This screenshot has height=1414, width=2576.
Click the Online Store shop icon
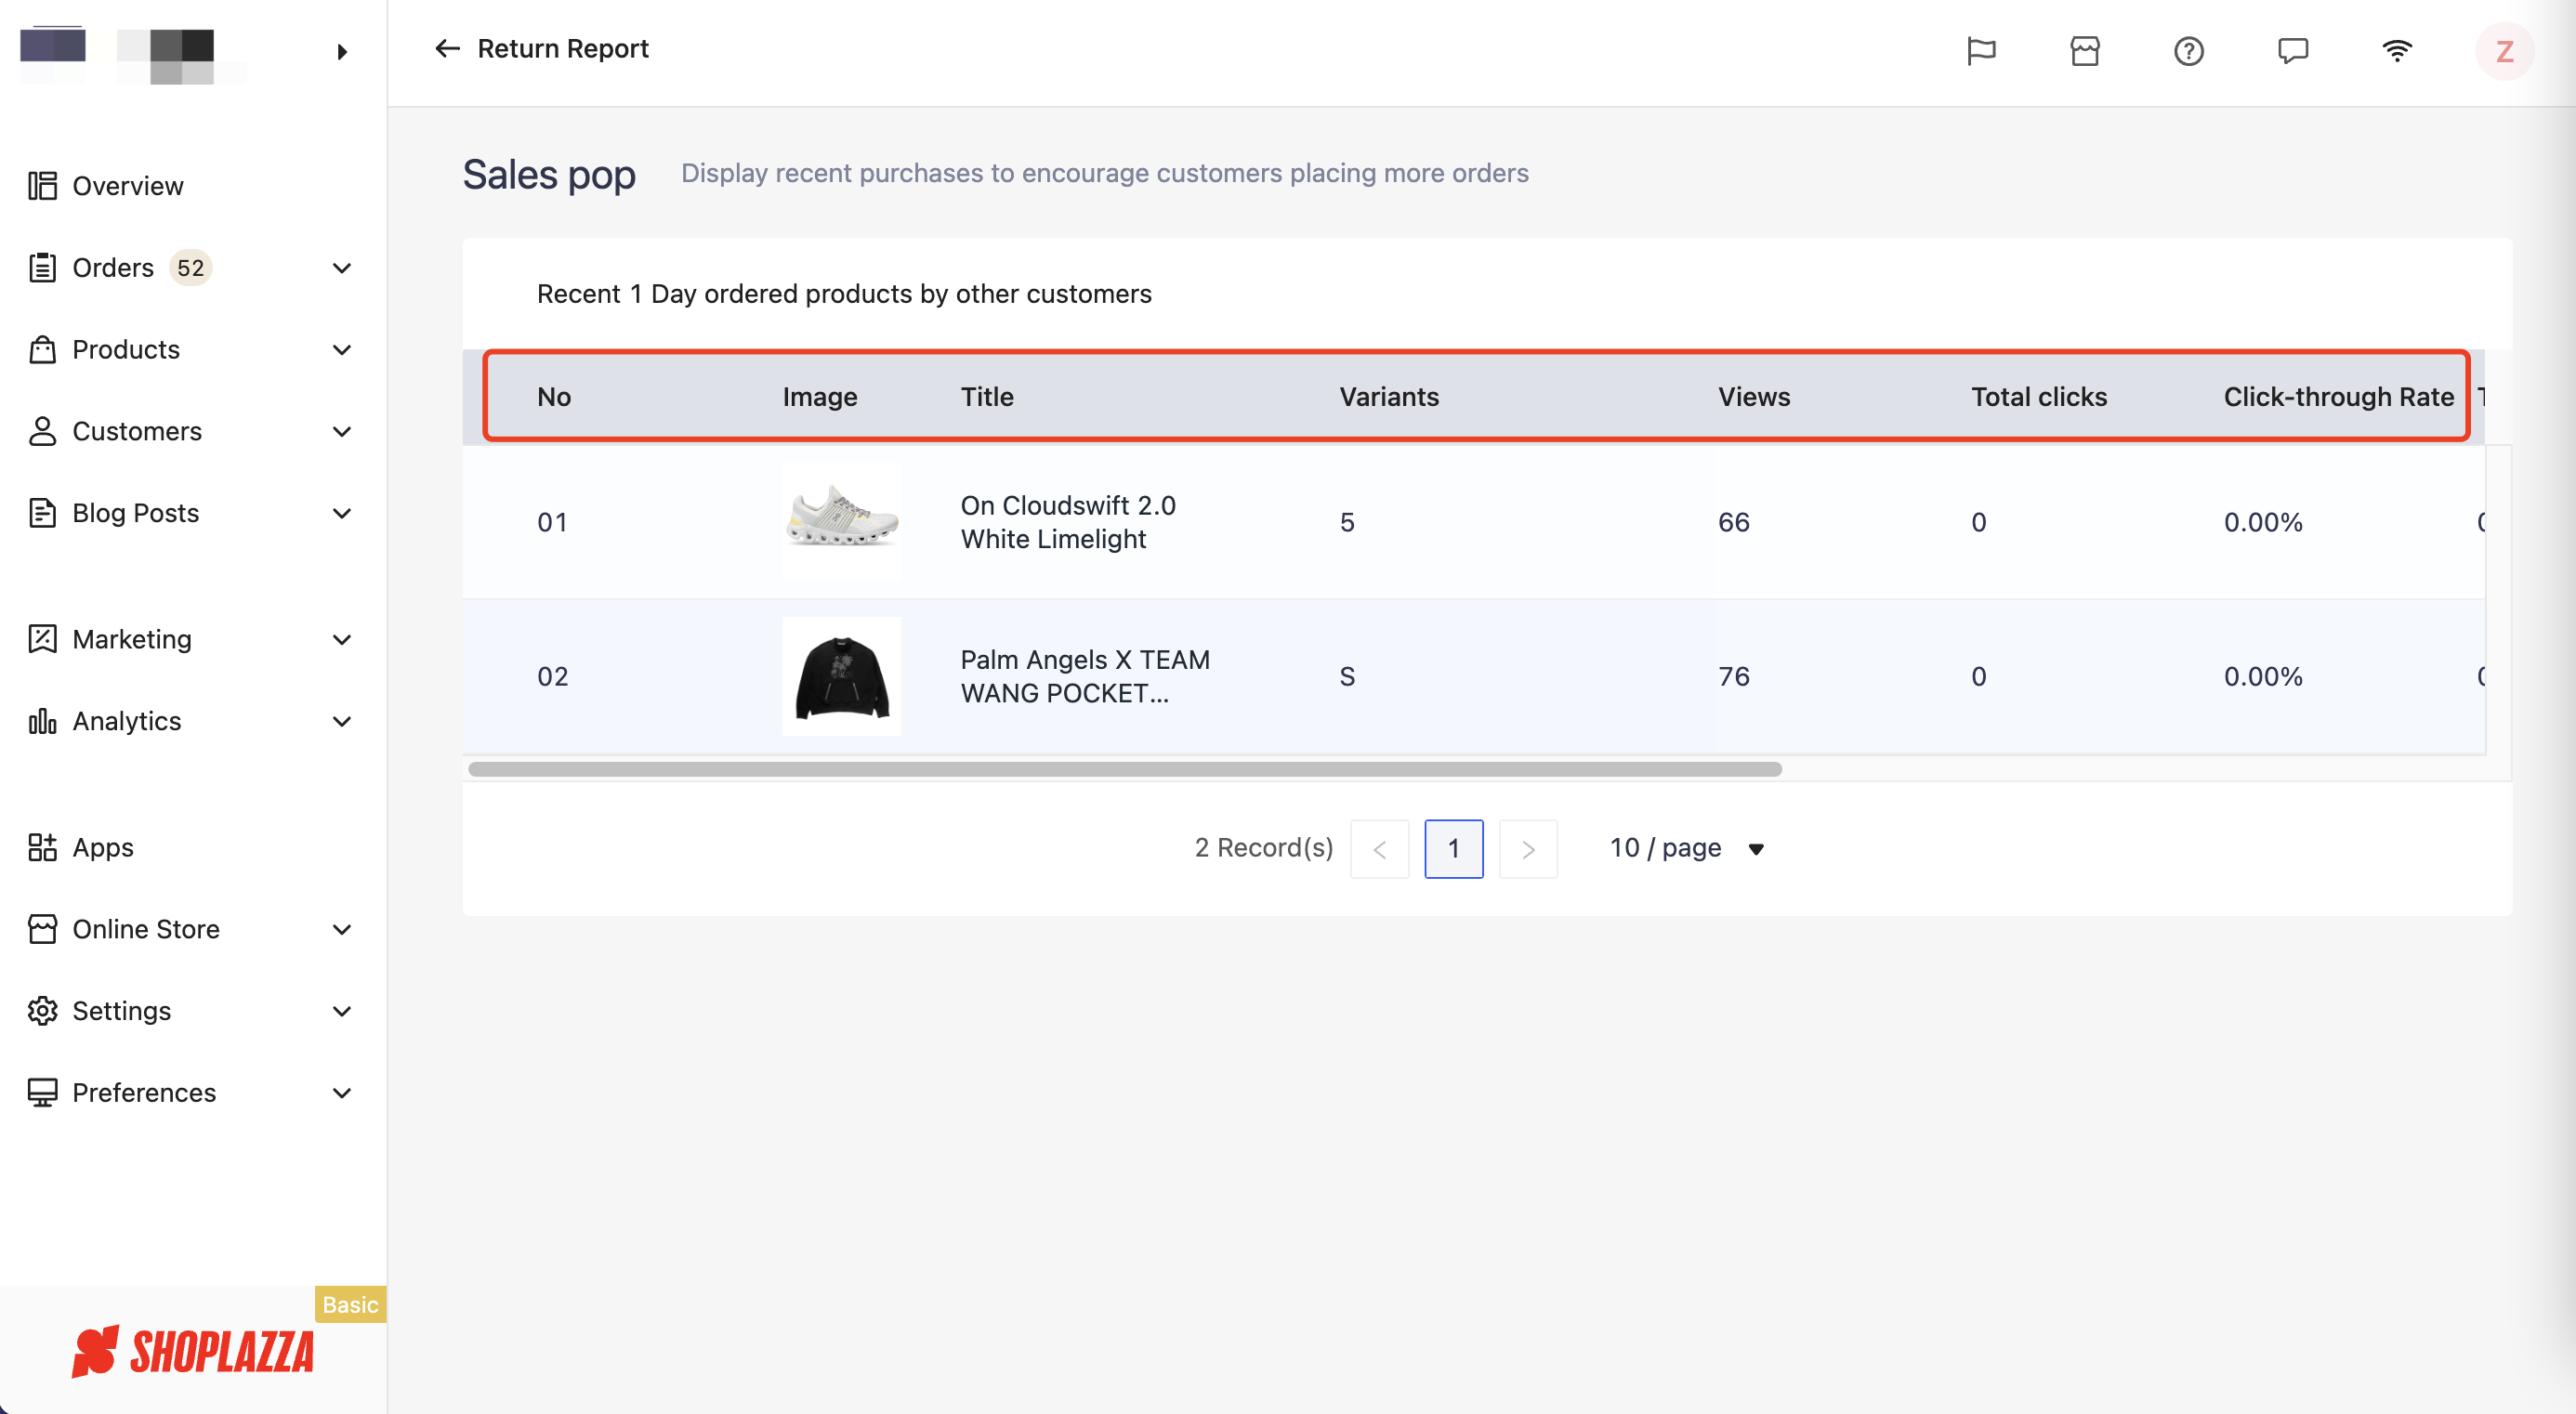coord(42,929)
